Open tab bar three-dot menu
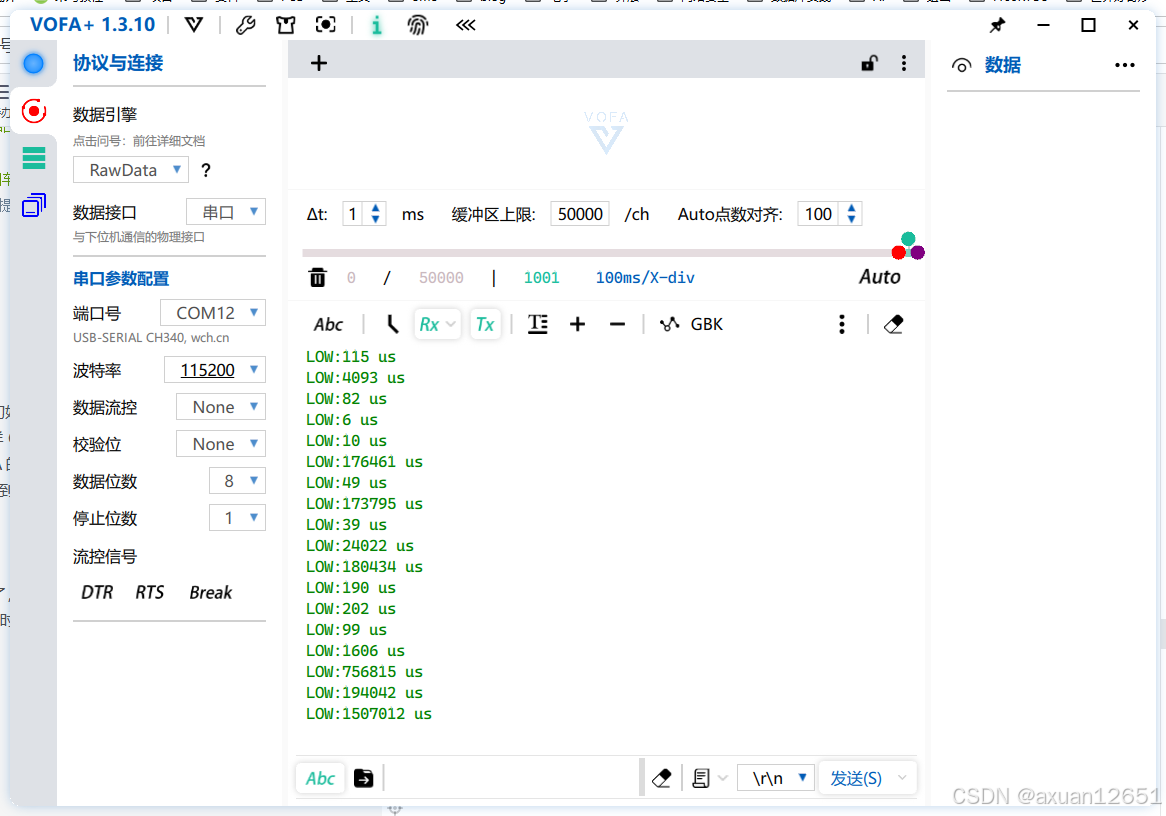 pos(904,63)
